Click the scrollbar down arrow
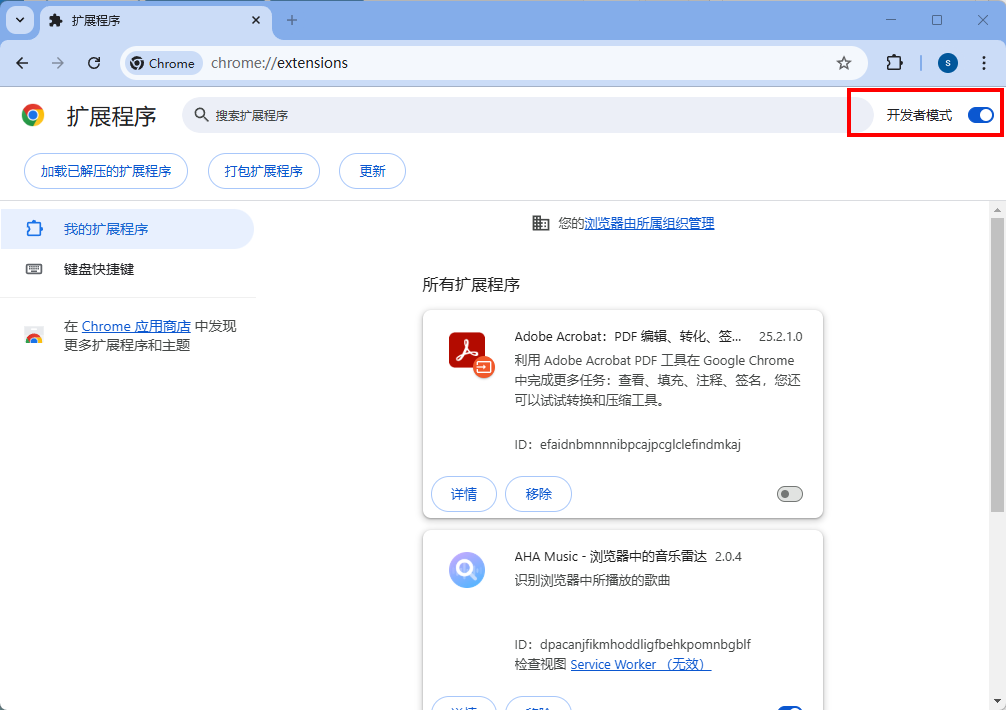The image size is (1006, 710). point(997,702)
